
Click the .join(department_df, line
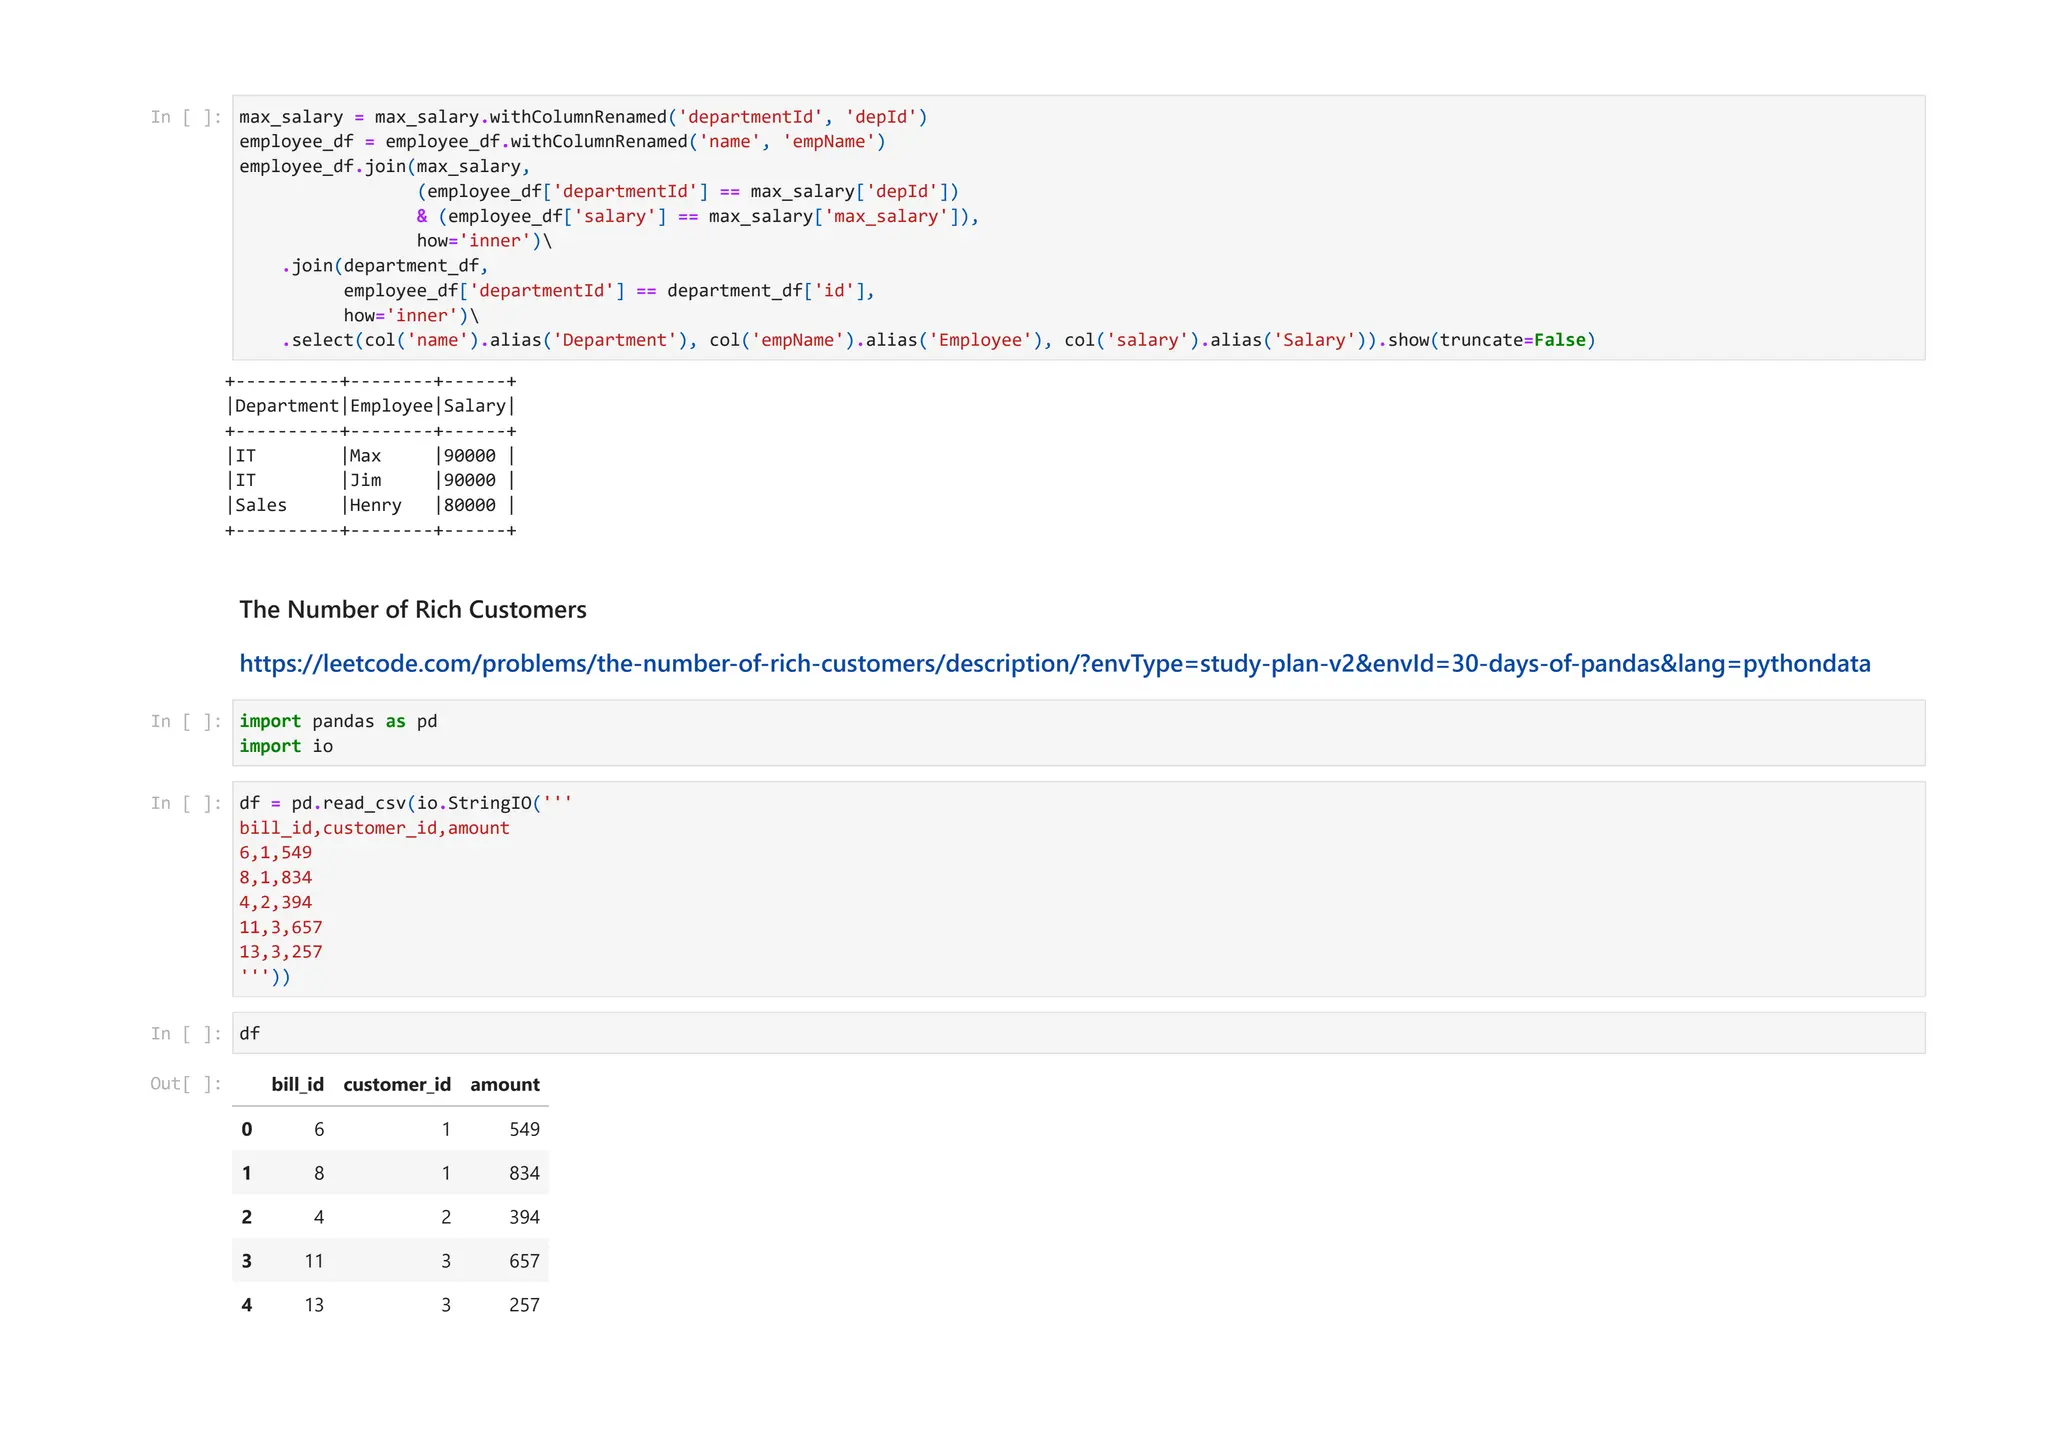pos(385,266)
